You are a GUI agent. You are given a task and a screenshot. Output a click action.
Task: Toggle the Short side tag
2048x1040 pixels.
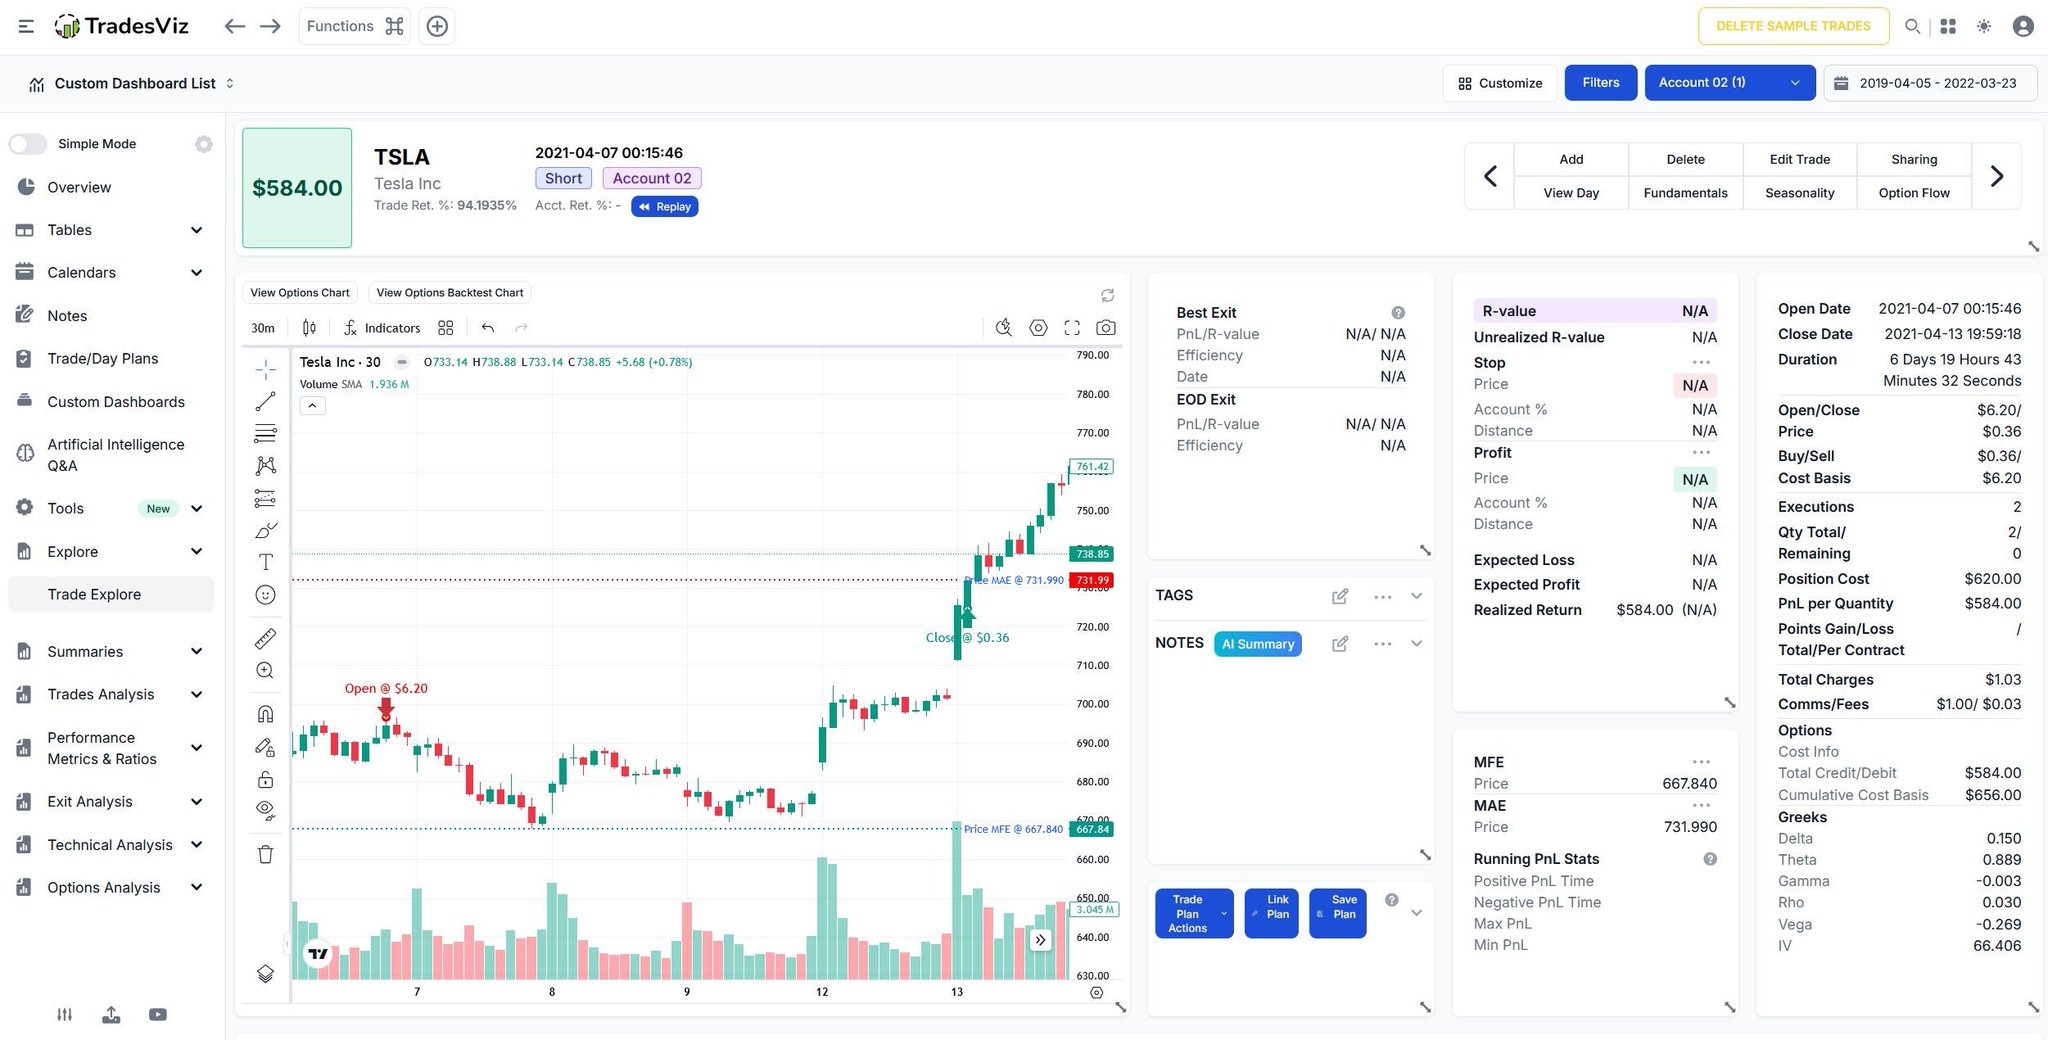(x=563, y=178)
